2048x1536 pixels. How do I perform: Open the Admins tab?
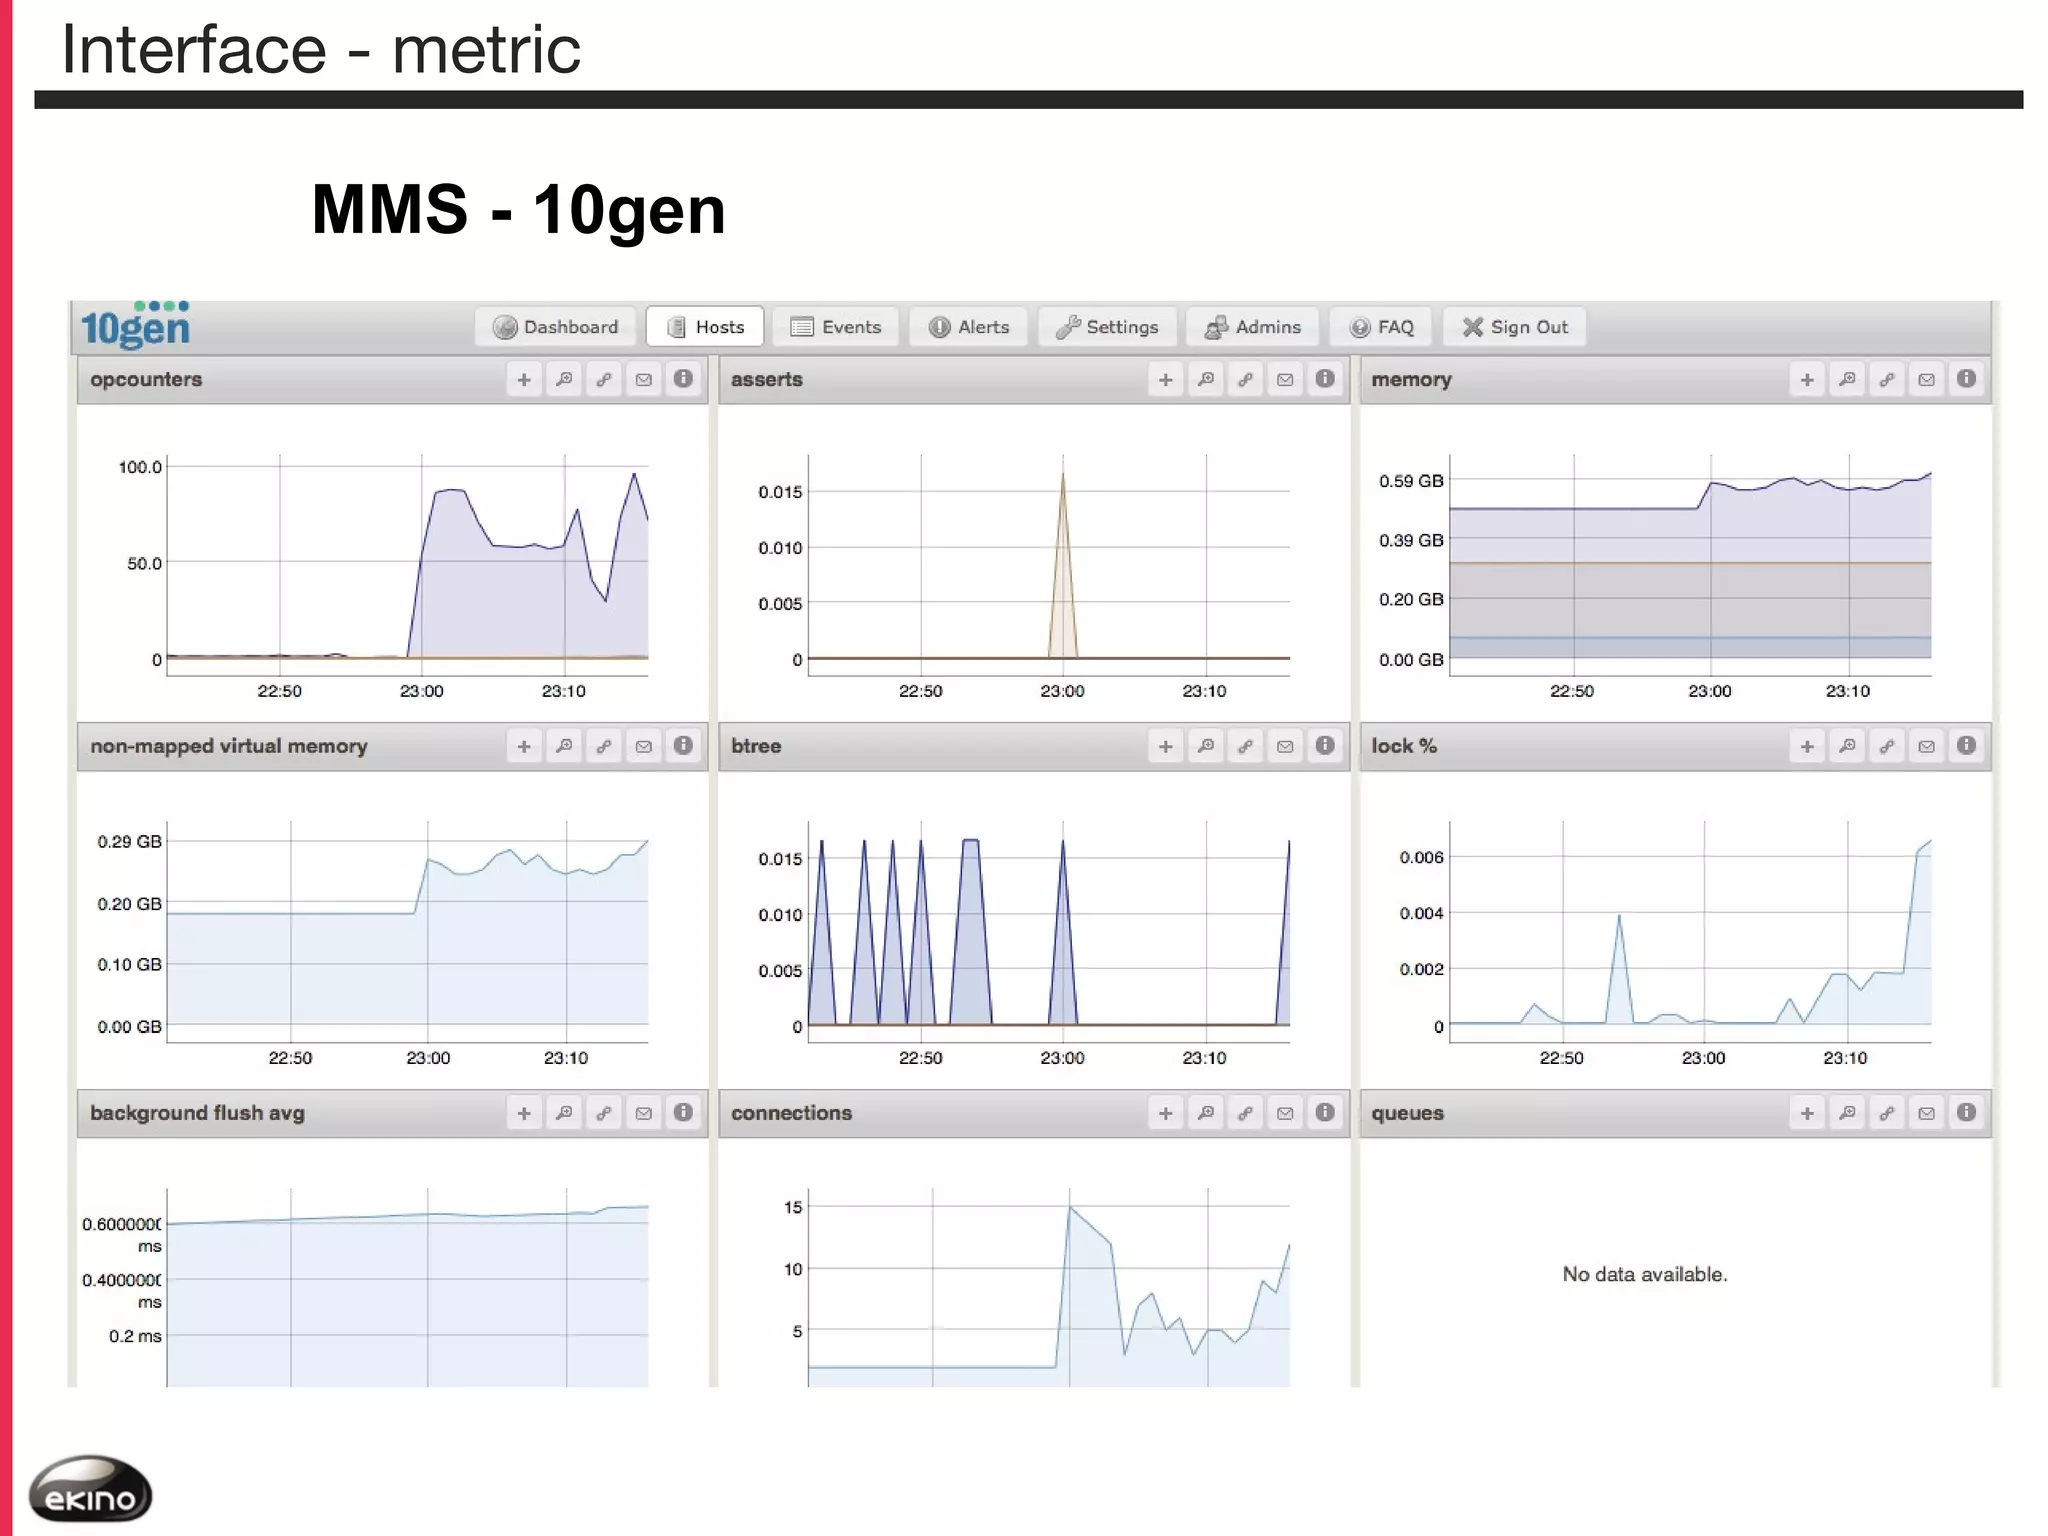pos(1253,327)
